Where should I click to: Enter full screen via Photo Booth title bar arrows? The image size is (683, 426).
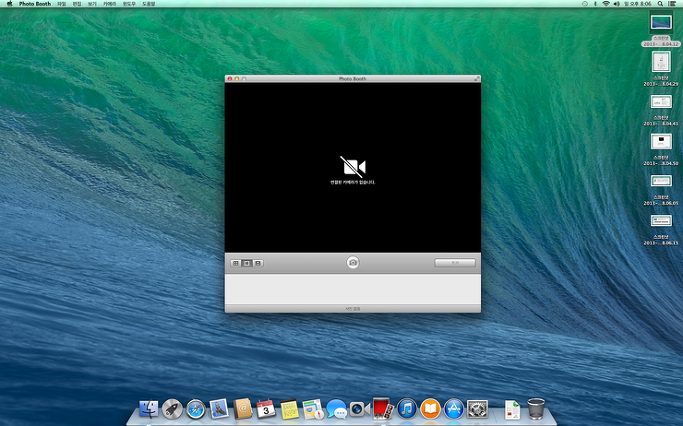click(x=477, y=78)
